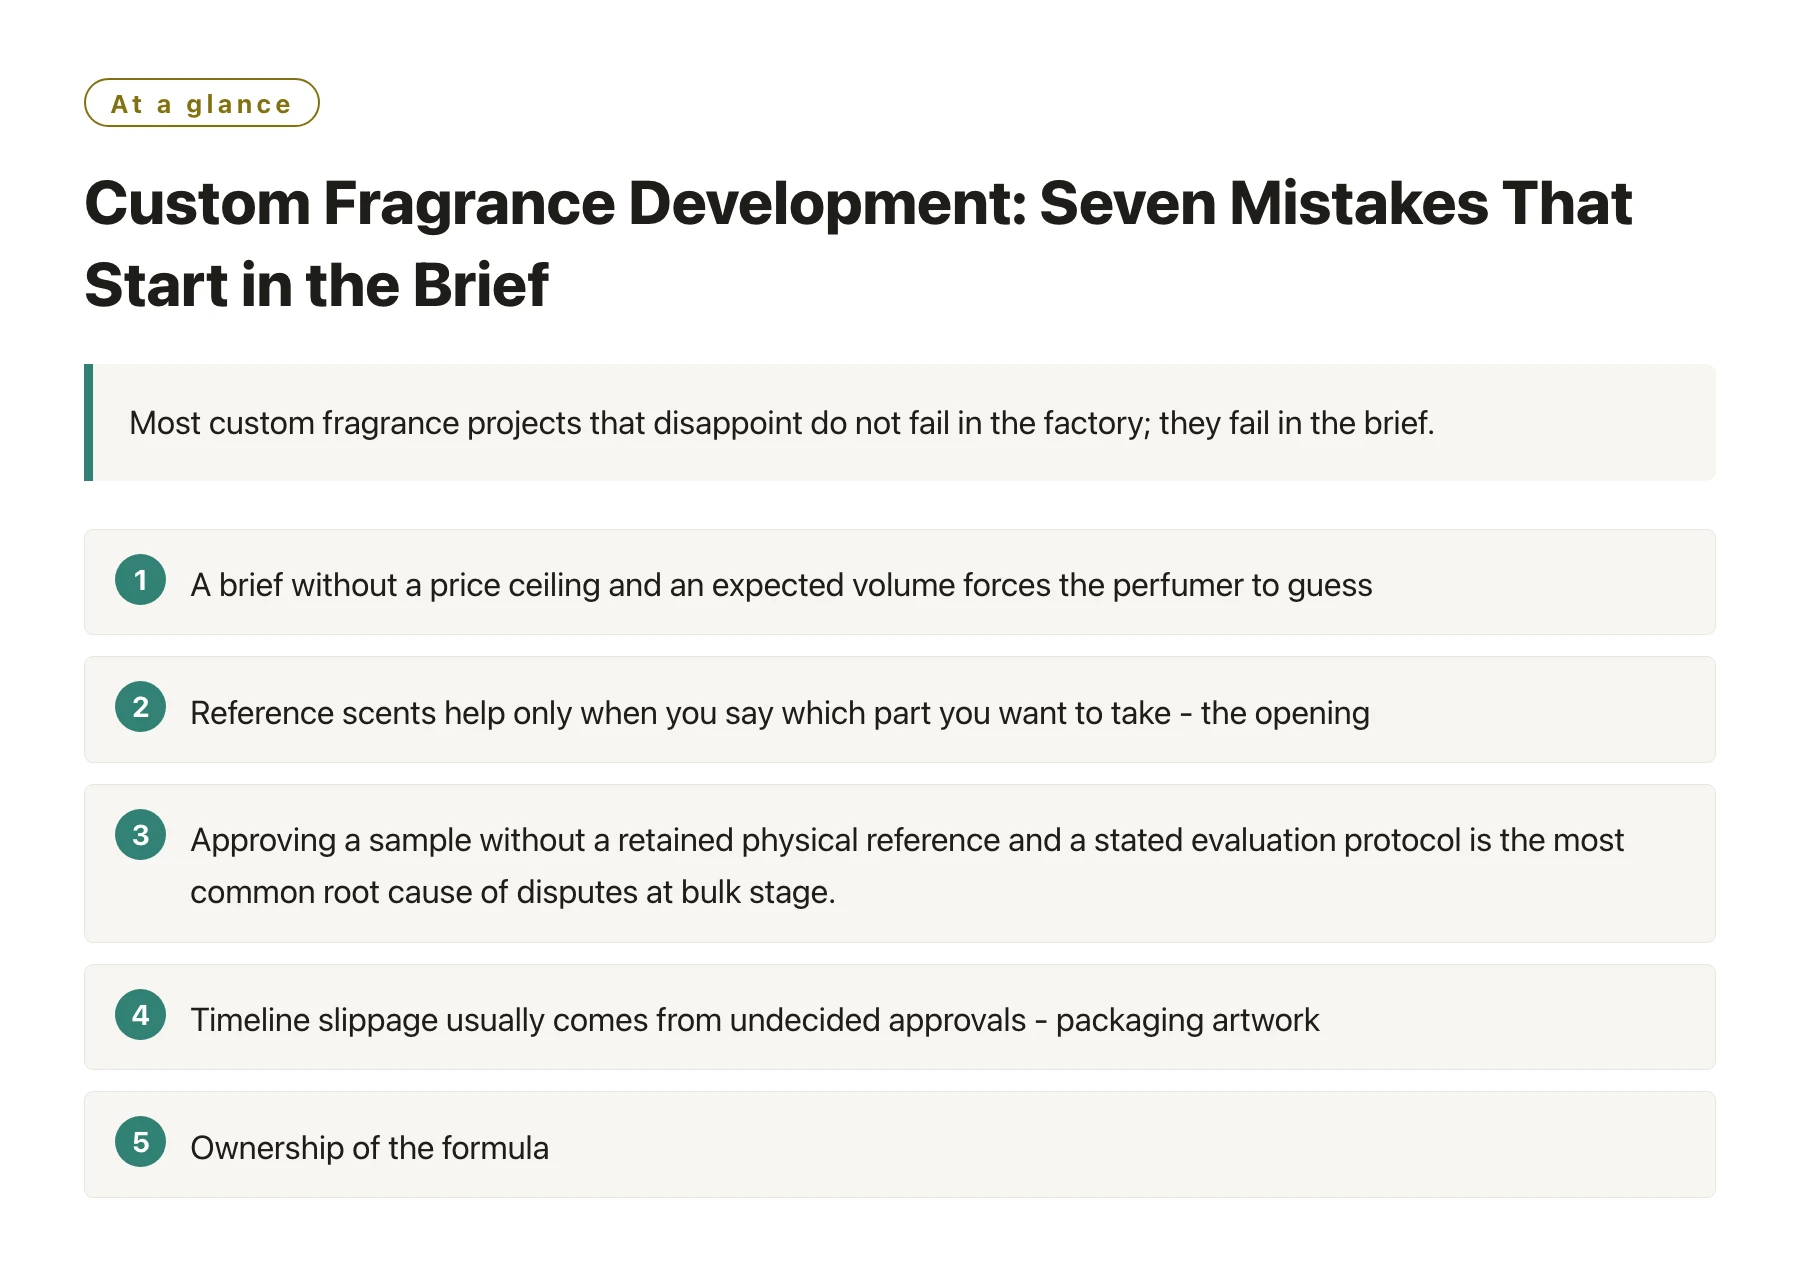Click the words 'packaging artwork'
Image resolution: width=1800 pixels, height=1267 pixels.
click(x=1187, y=1020)
